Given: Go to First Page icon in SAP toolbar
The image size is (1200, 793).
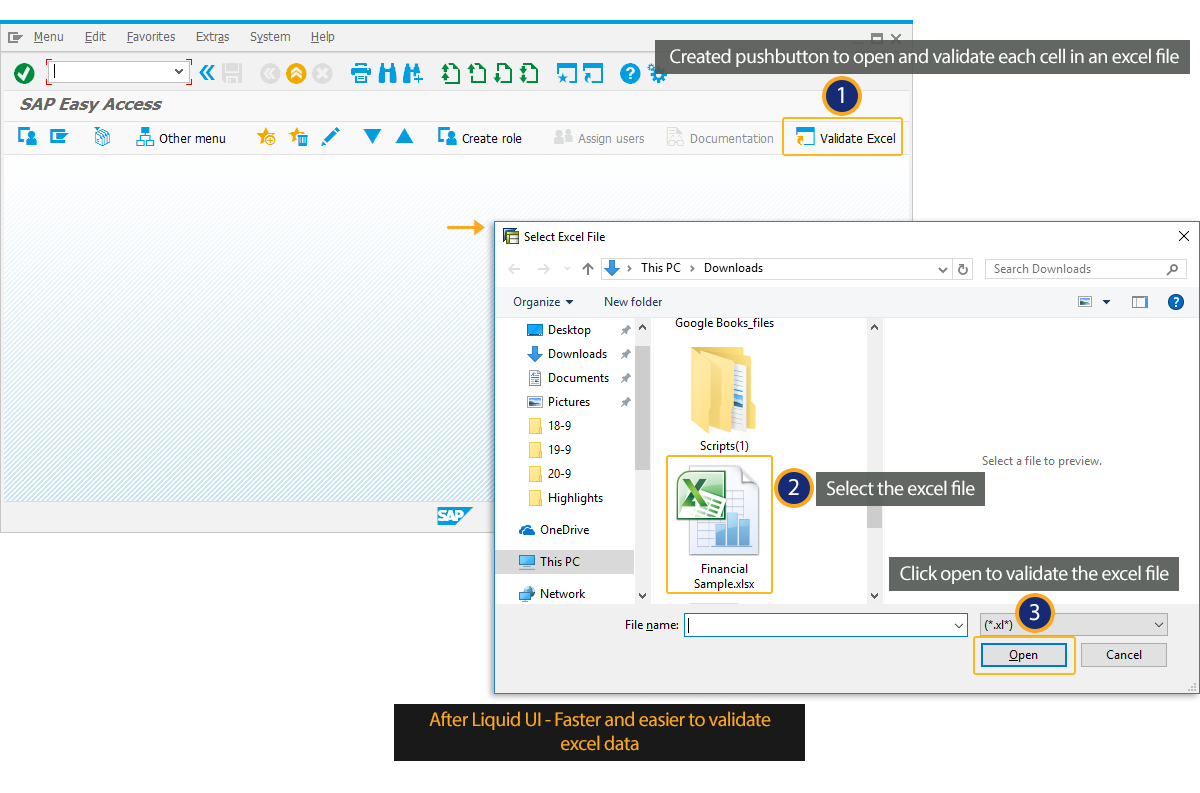Looking at the screenshot, I should (x=452, y=73).
